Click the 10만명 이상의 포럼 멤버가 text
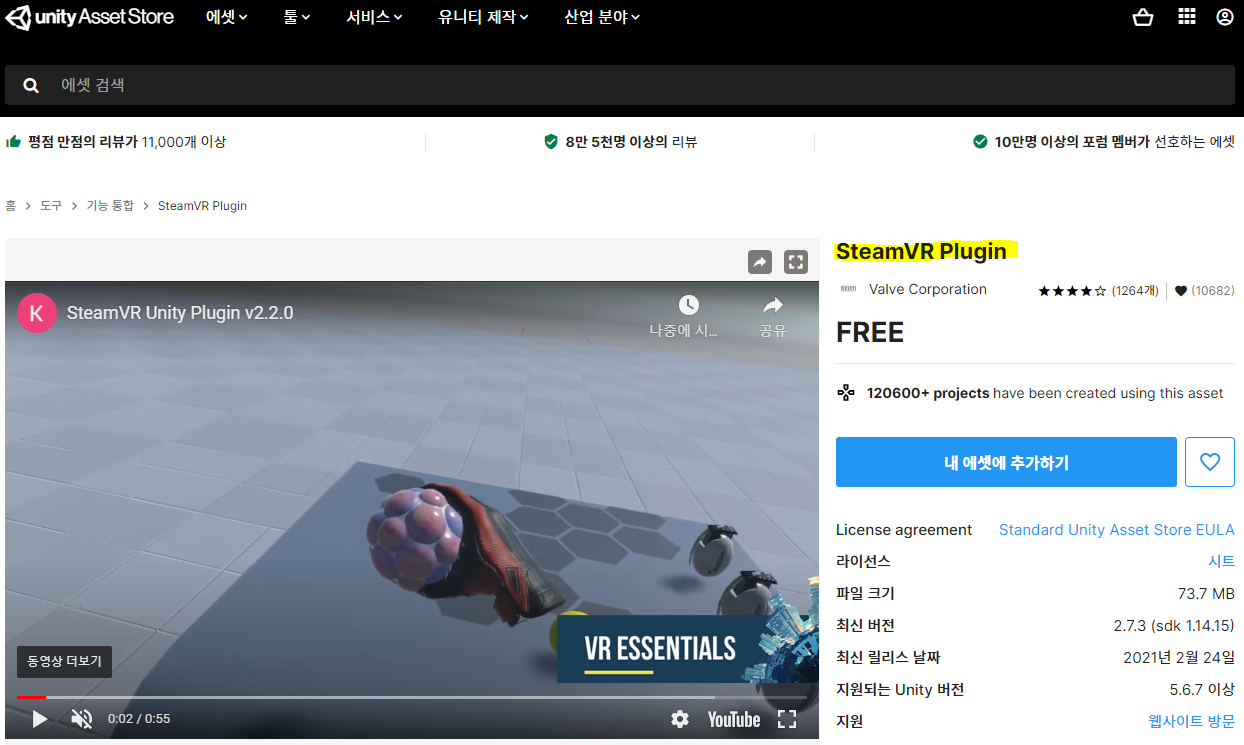The height and width of the screenshot is (745, 1244). click(x=1072, y=142)
